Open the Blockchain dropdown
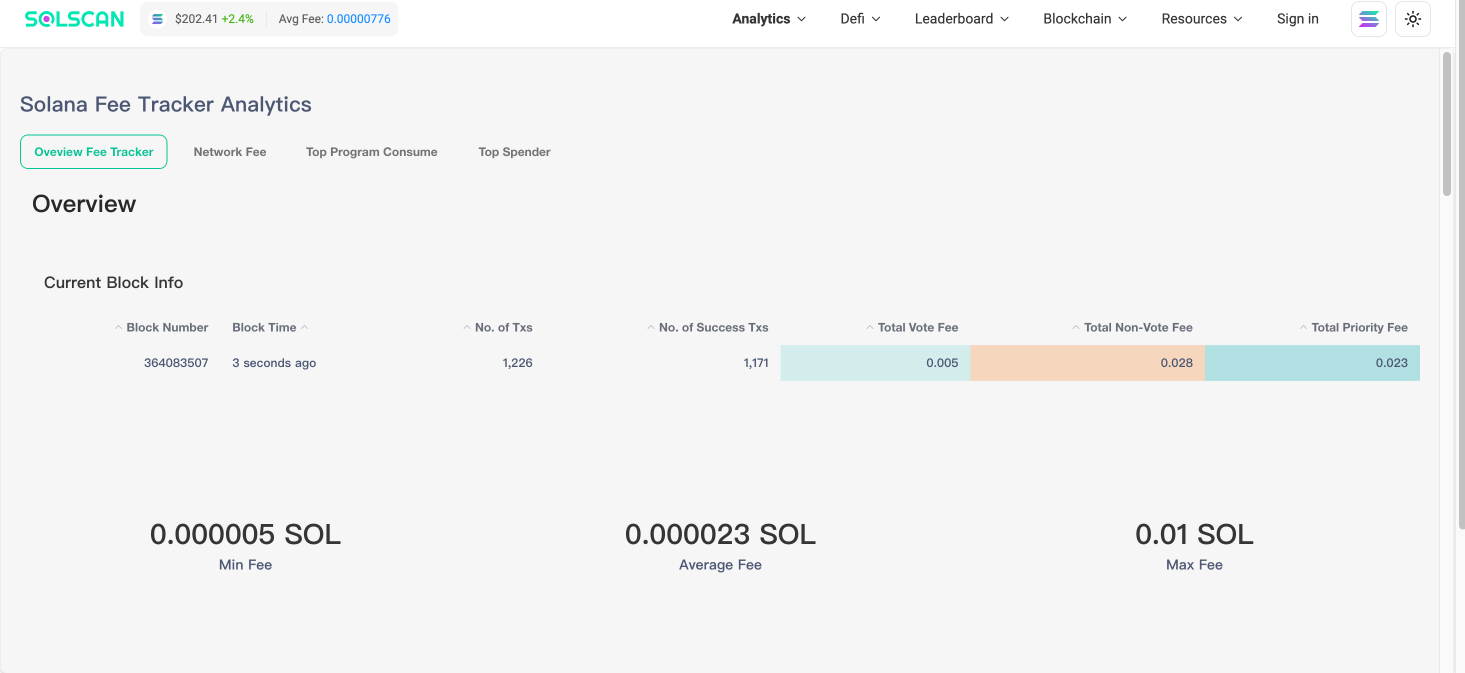The image size is (1465, 673). tap(1085, 18)
